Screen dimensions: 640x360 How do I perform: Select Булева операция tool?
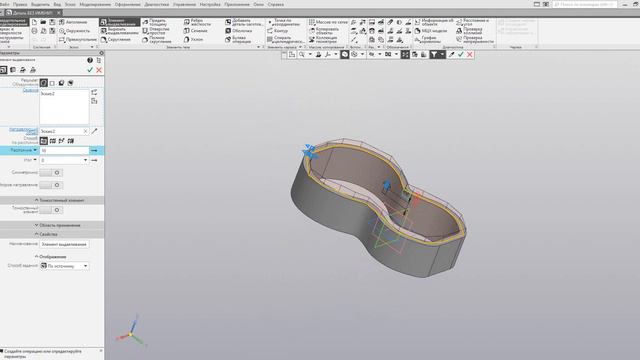pos(238,40)
